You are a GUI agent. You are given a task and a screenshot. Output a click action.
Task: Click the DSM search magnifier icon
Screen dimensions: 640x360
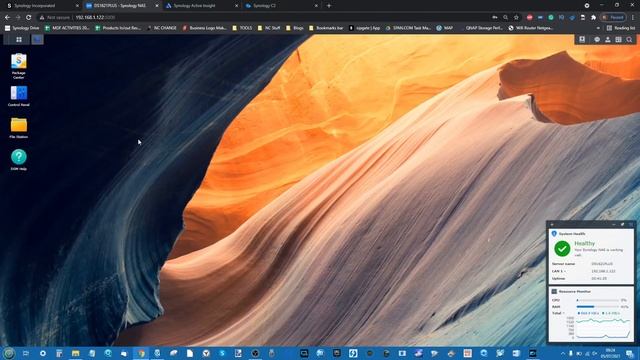(629, 40)
